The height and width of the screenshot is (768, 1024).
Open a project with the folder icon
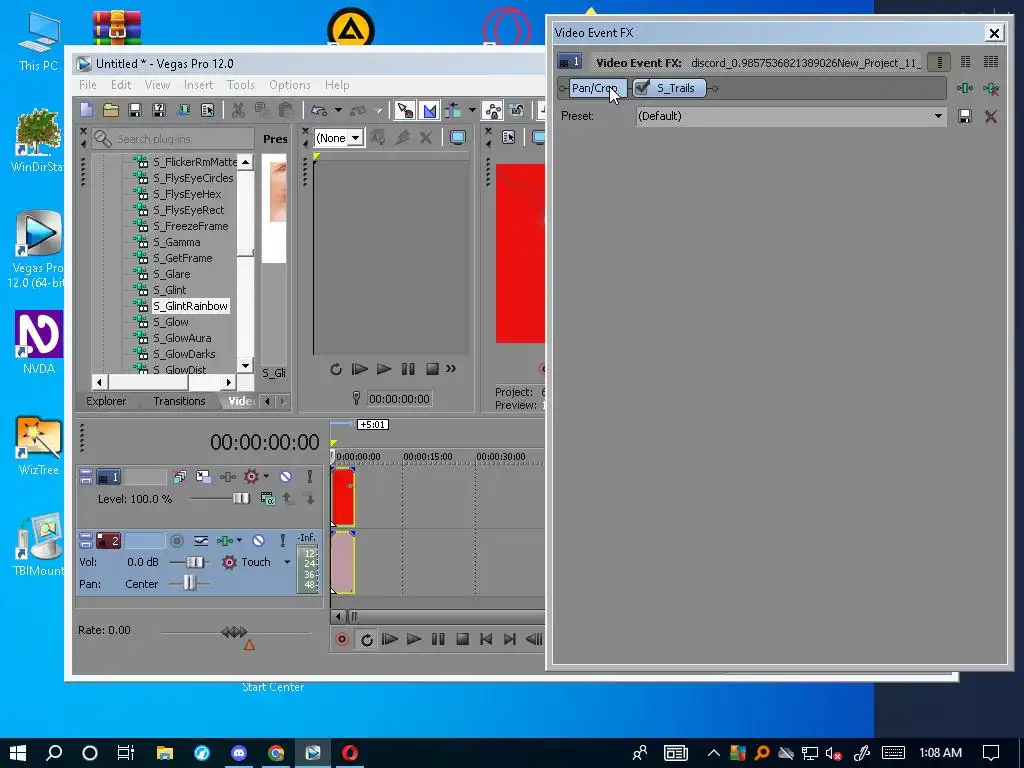111,110
